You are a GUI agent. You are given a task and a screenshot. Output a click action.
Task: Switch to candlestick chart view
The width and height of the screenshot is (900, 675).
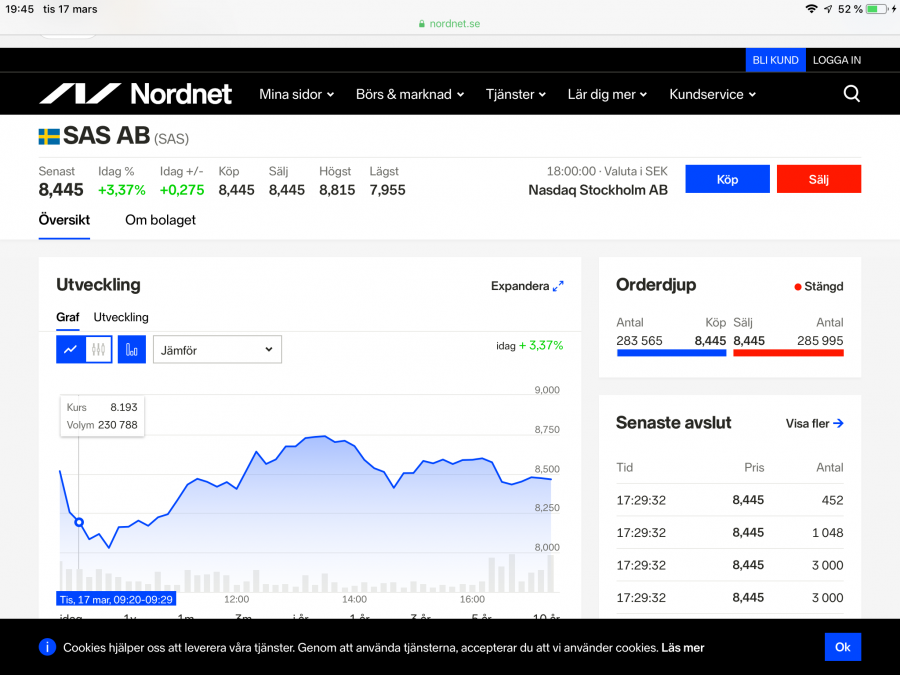tap(98, 349)
